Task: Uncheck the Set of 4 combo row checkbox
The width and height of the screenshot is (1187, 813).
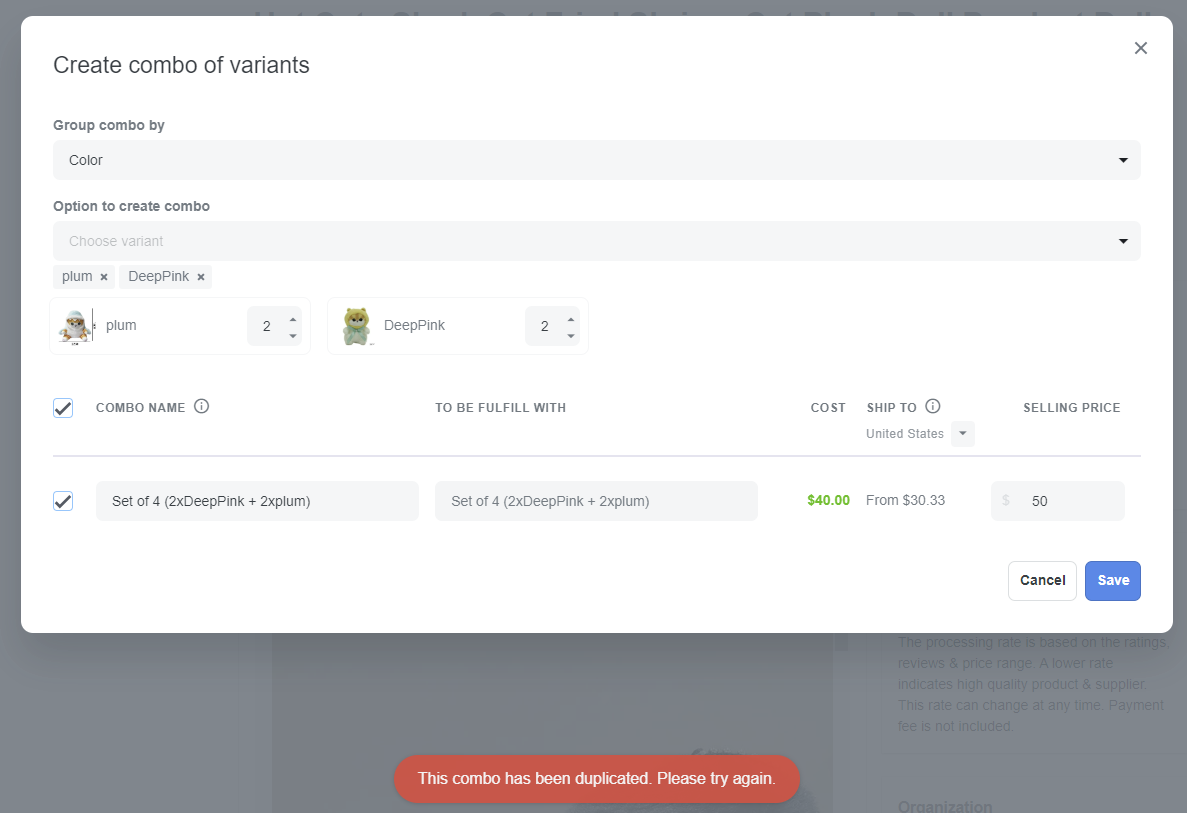Action: point(63,501)
